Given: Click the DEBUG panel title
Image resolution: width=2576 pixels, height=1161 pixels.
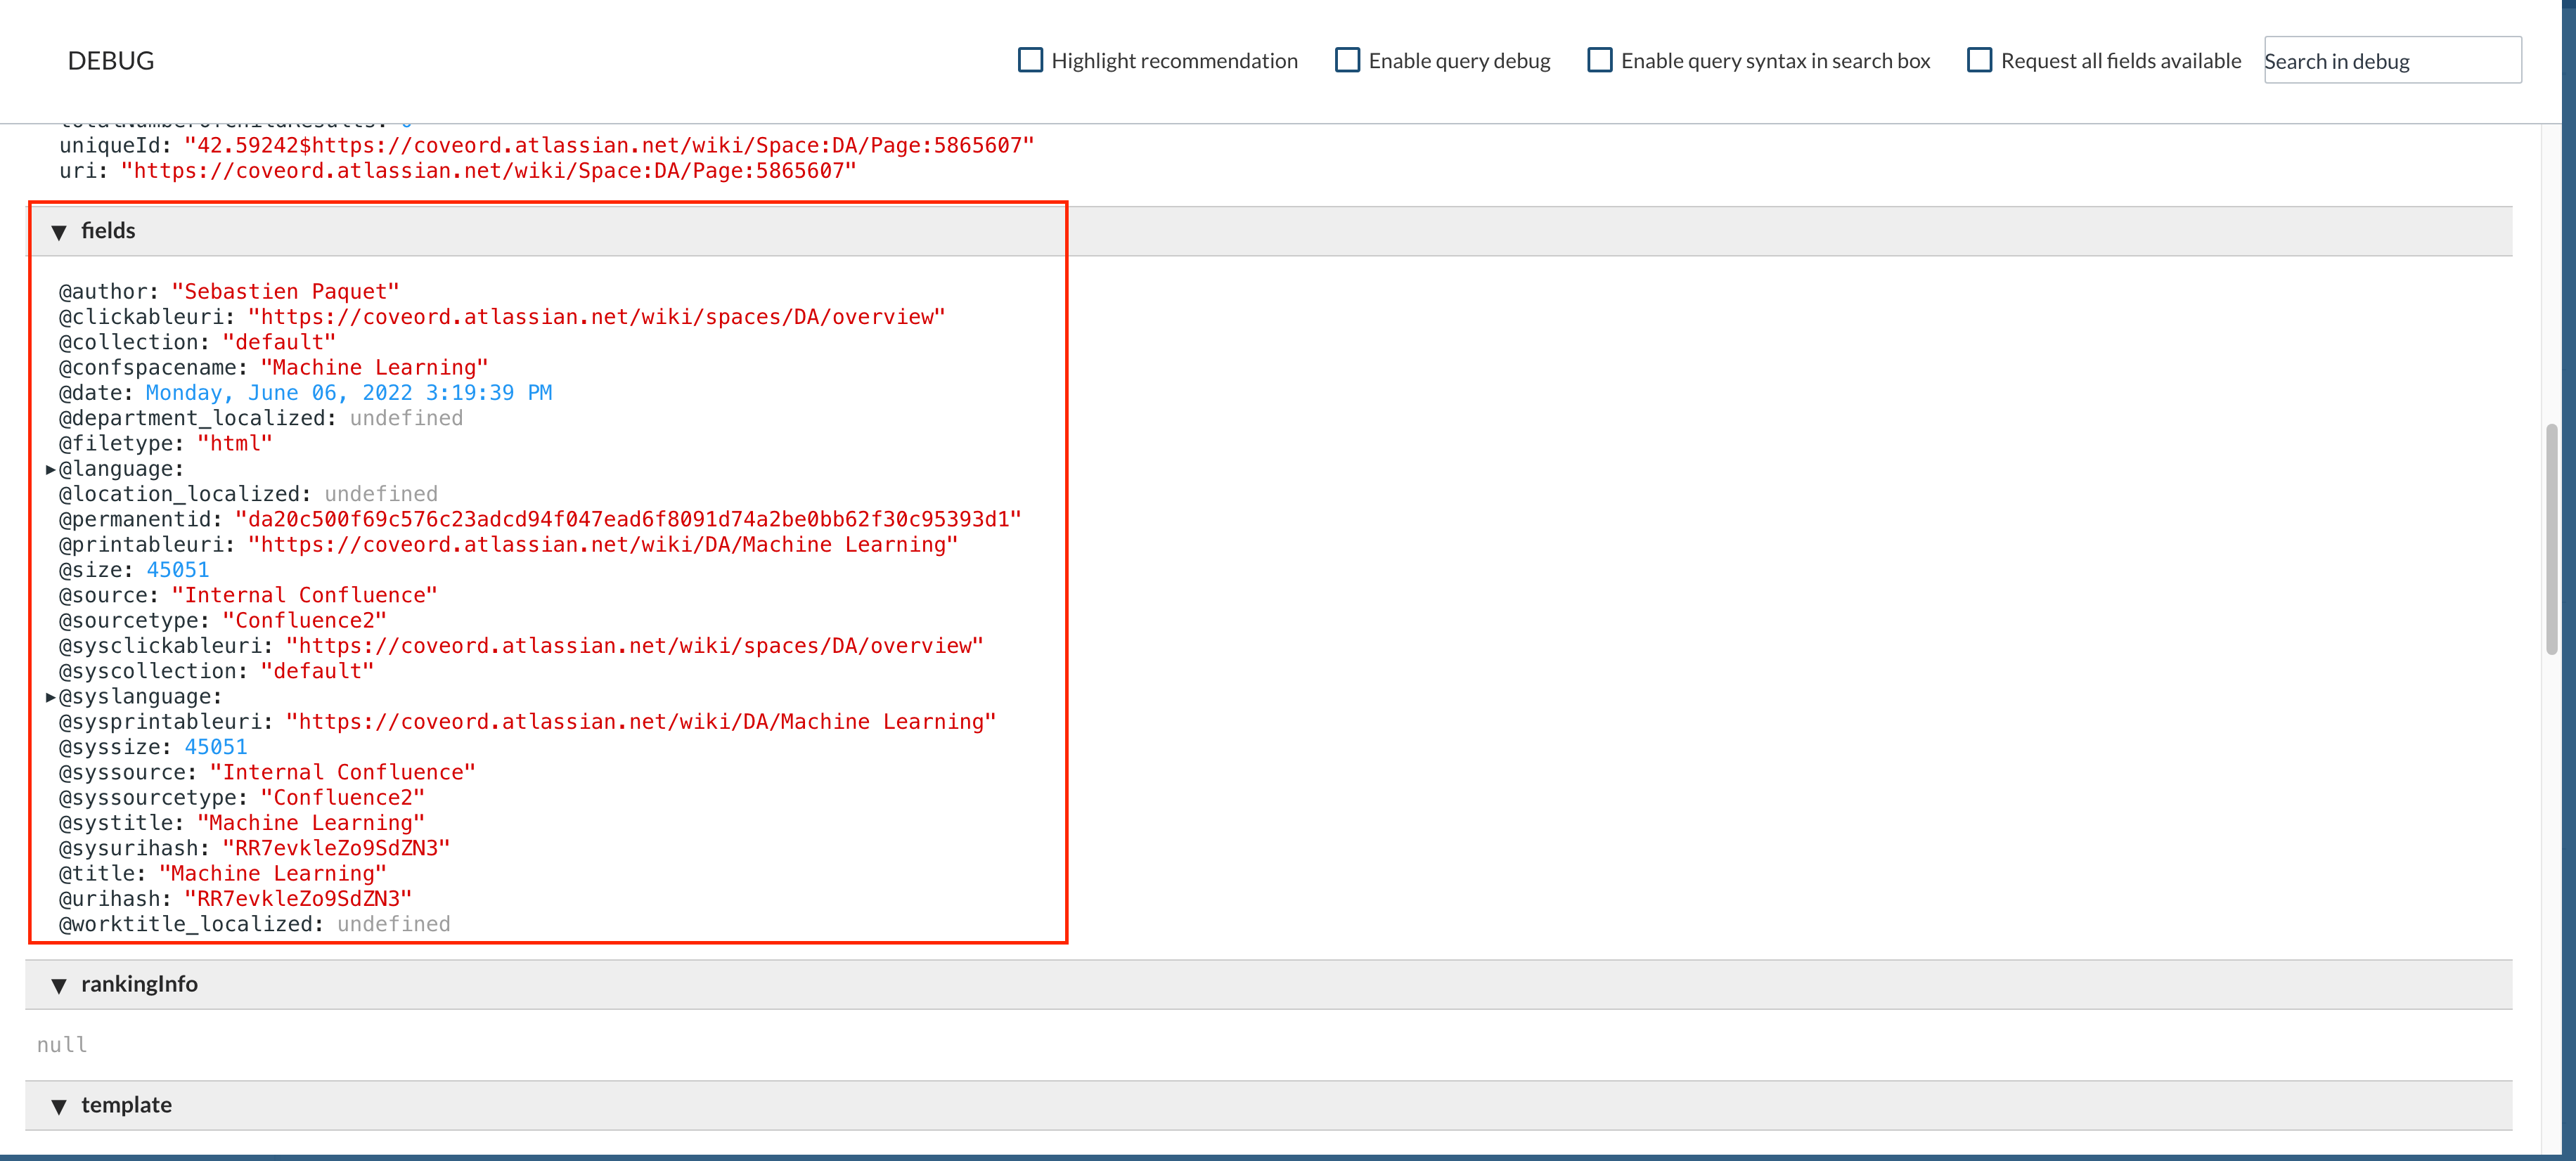Looking at the screenshot, I should tap(111, 61).
